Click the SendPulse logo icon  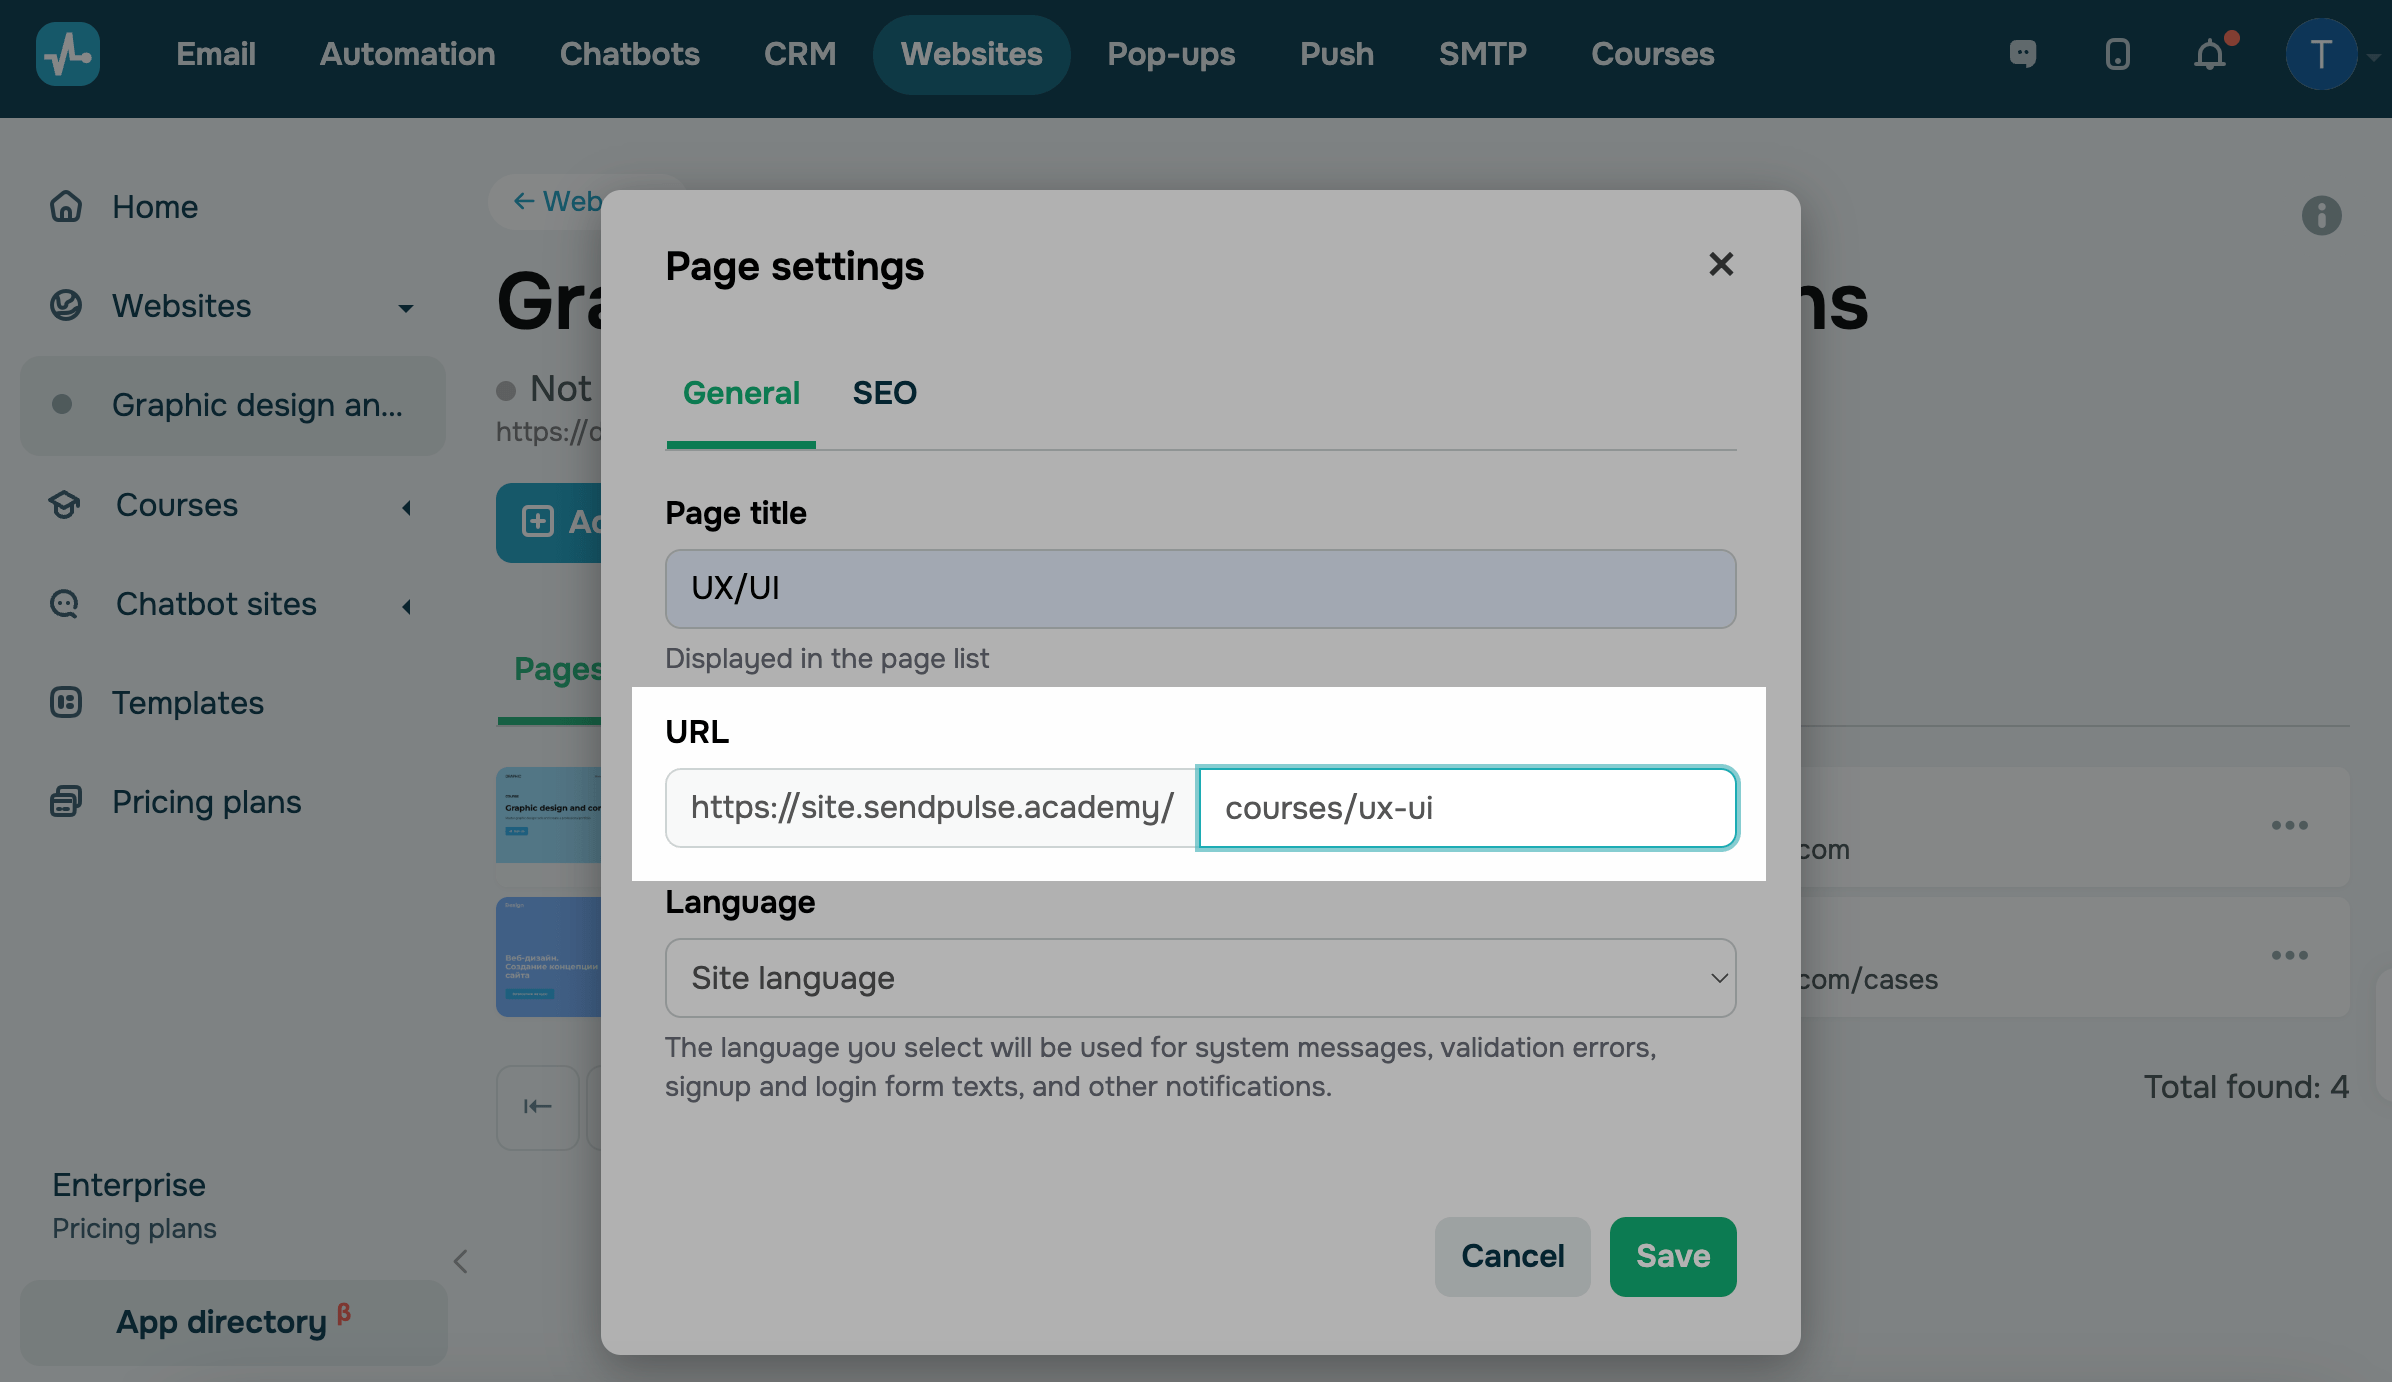click(67, 54)
